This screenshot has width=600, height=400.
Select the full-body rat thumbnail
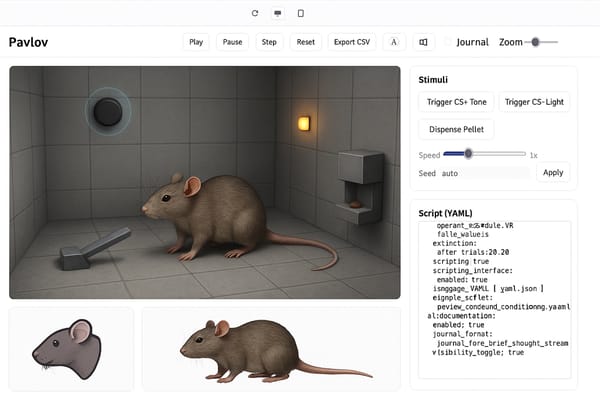[x=272, y=349]
